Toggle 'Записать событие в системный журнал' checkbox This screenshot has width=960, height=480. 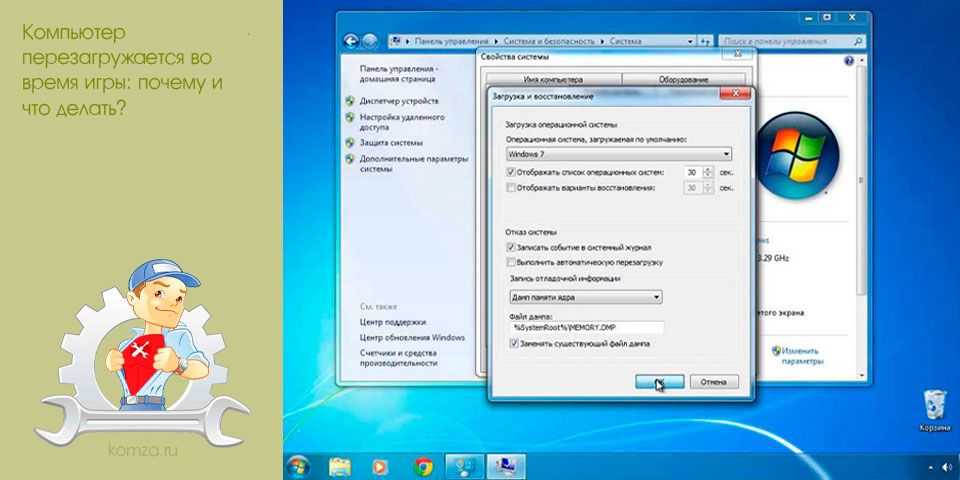511,247
